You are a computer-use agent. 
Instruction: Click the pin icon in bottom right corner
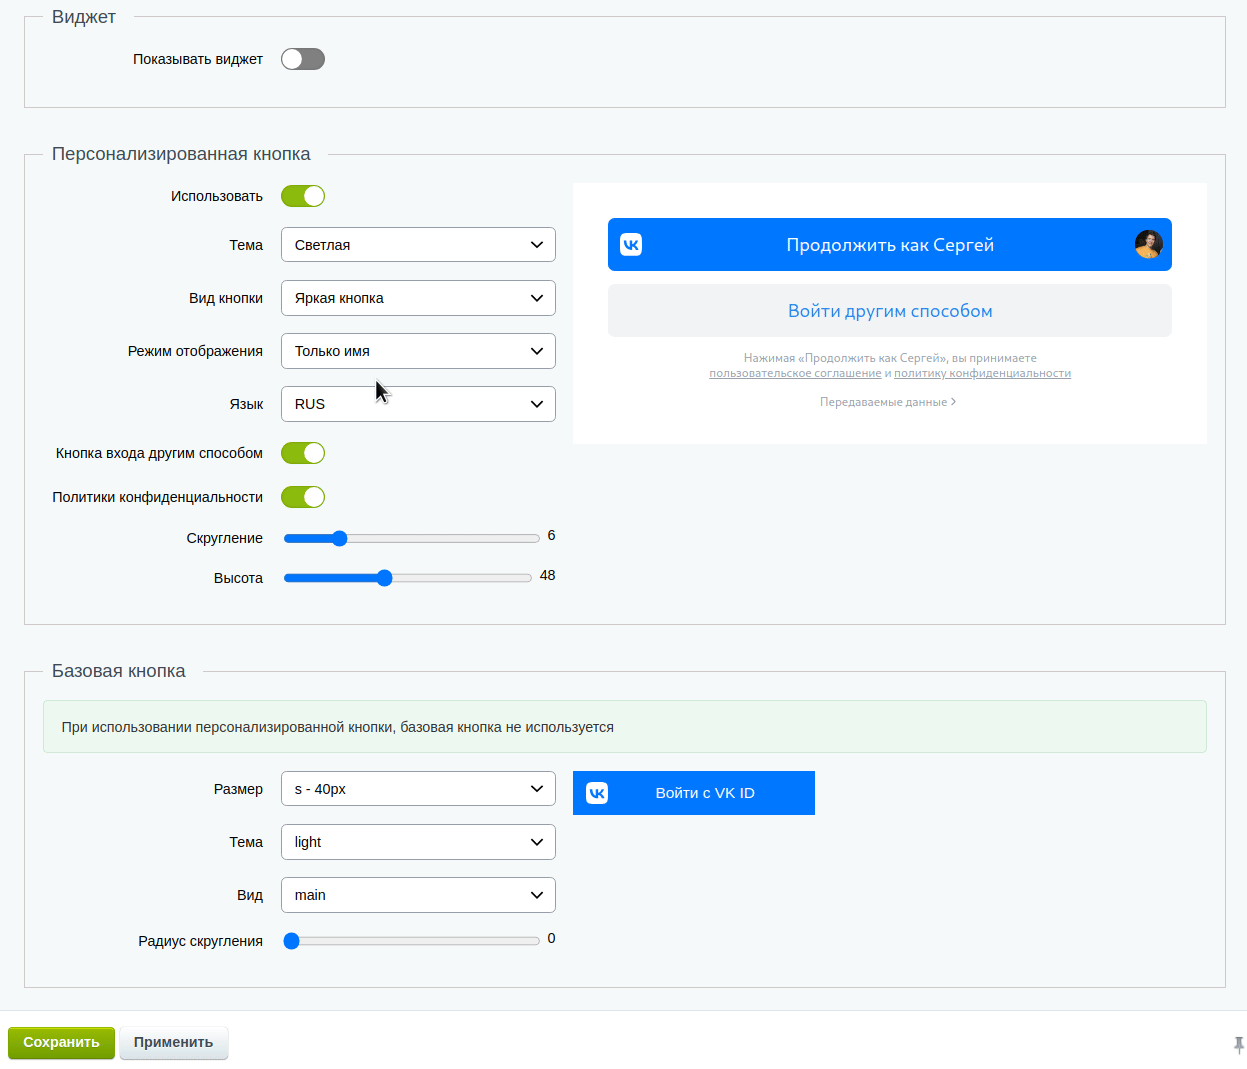tap(1239, 1043)
